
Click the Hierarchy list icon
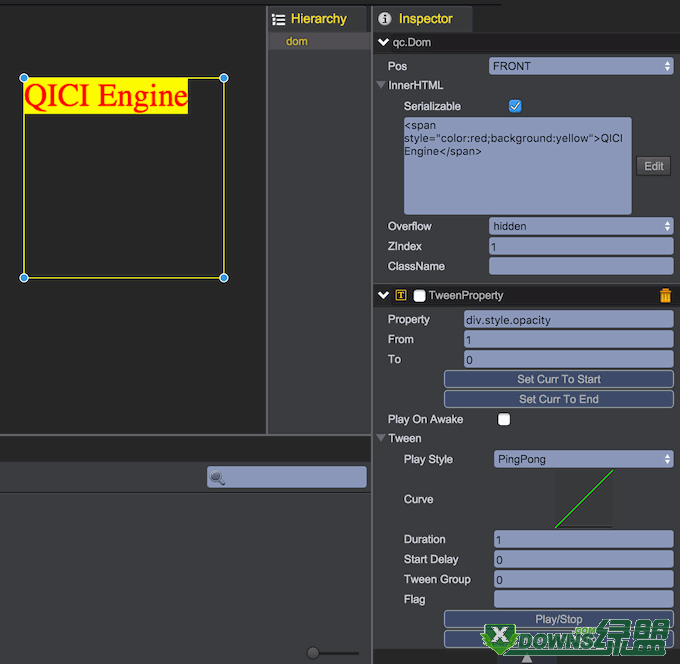coord(278,20)
